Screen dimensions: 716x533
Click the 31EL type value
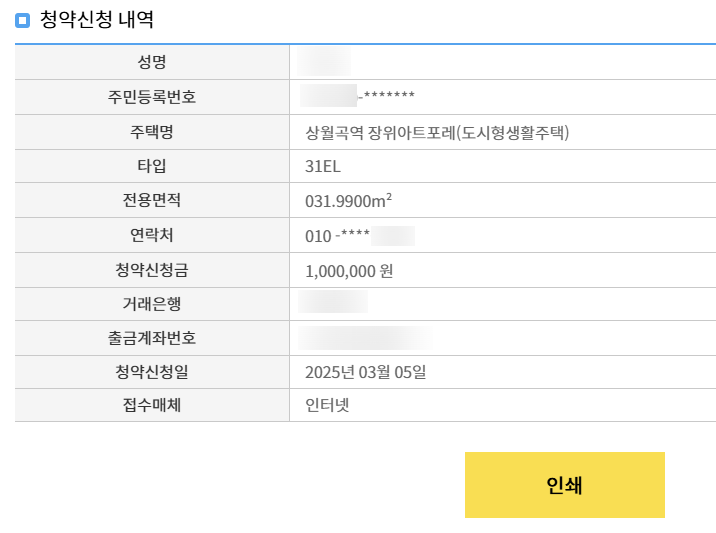pyautogui.click(x=323, y=166)
